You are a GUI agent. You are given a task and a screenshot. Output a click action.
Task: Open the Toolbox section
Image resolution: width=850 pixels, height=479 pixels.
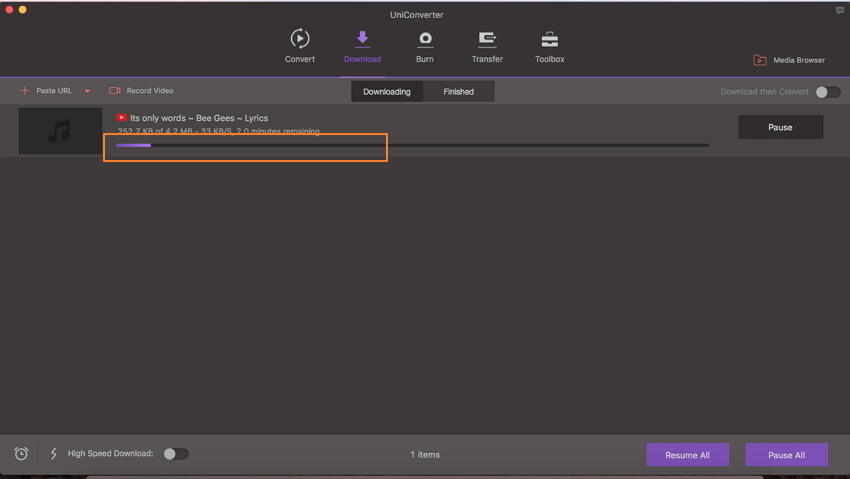coord(549,46)
